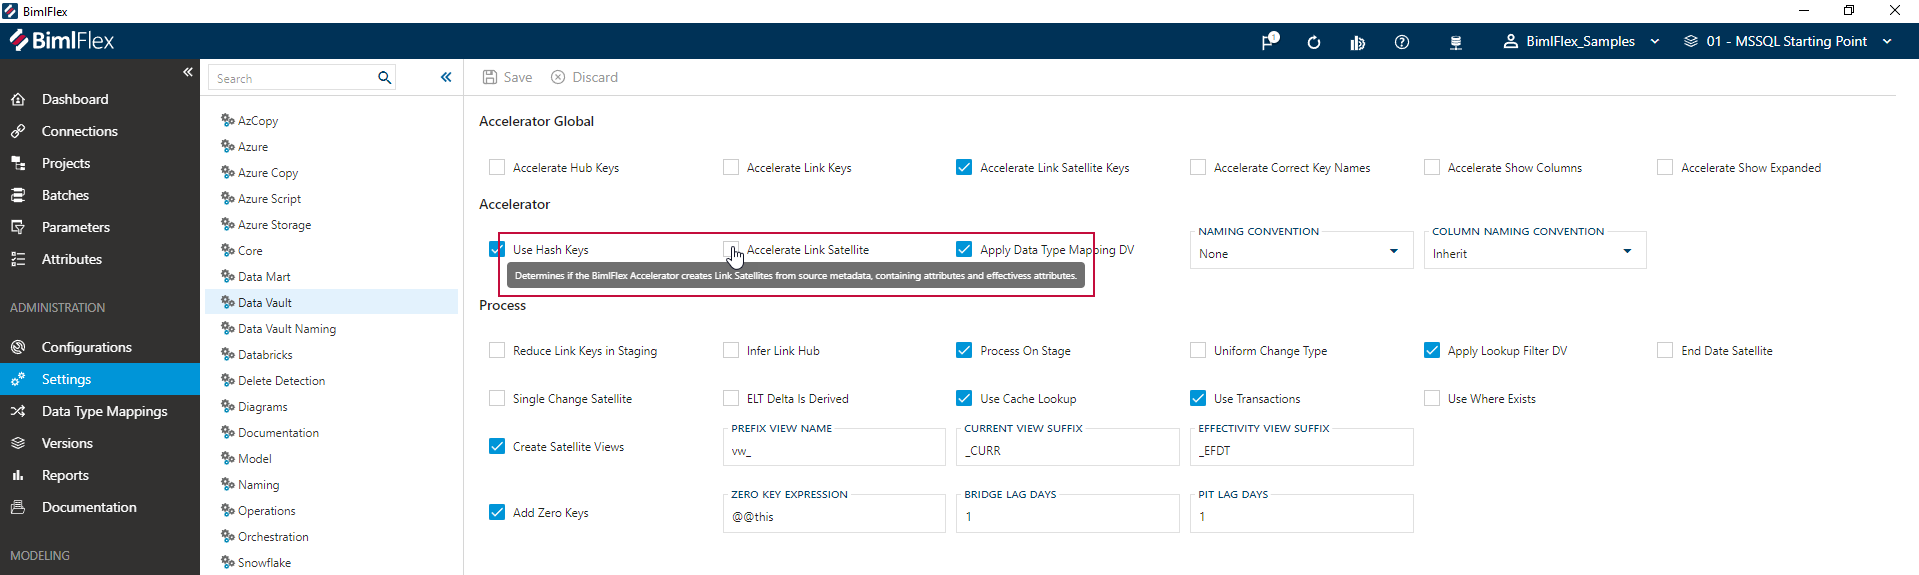Select Data Vault Naming settings group

286,329
